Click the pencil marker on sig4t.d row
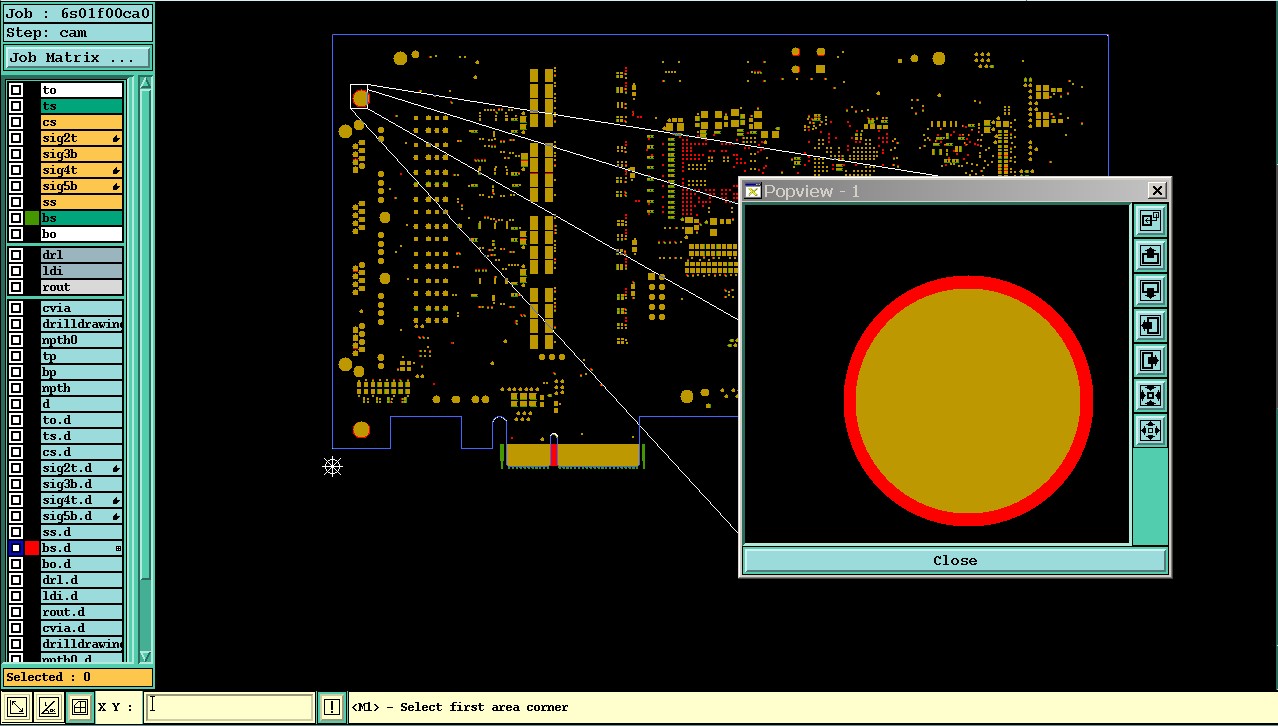 tap(116, 500)
